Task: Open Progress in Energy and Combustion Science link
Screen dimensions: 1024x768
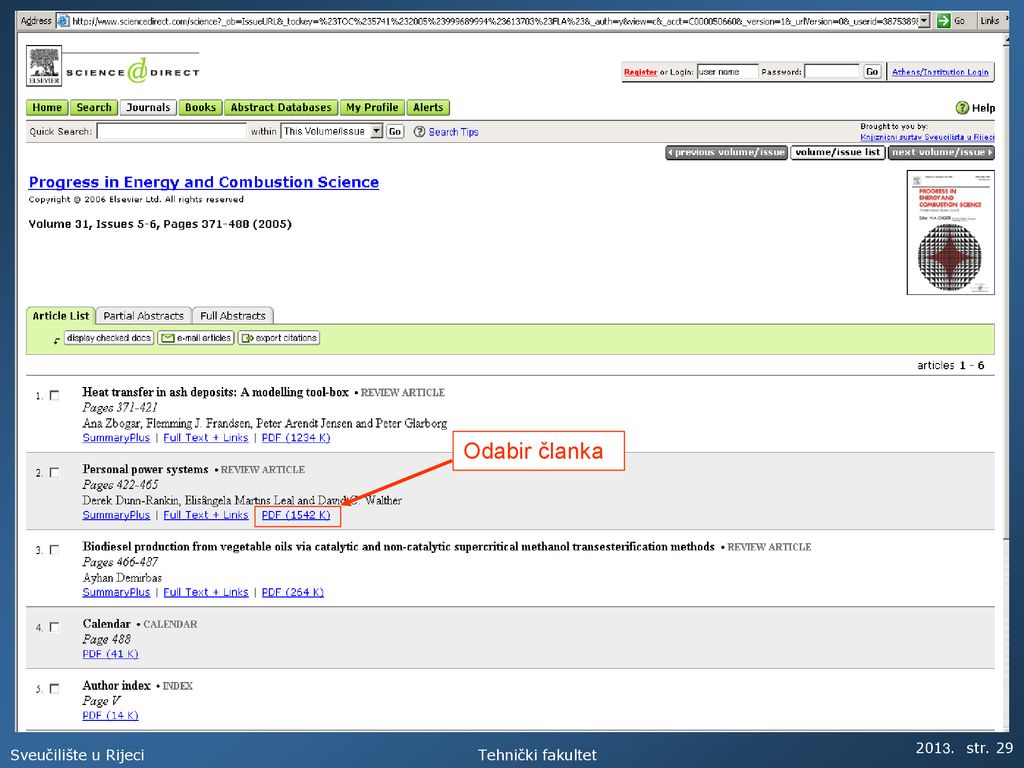Action: (x=204, y=182)
